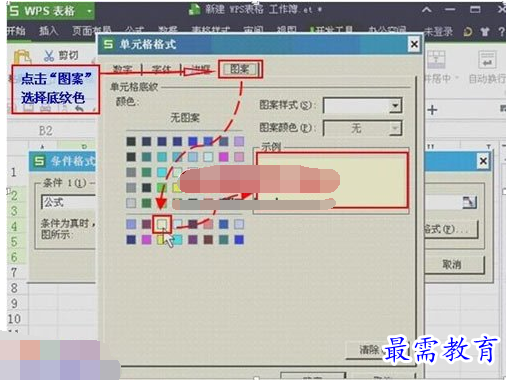The width and height of the screenshot is (506, 381).
Task: Open the 公式 condition type combo box
Action: tap(69, 202)
